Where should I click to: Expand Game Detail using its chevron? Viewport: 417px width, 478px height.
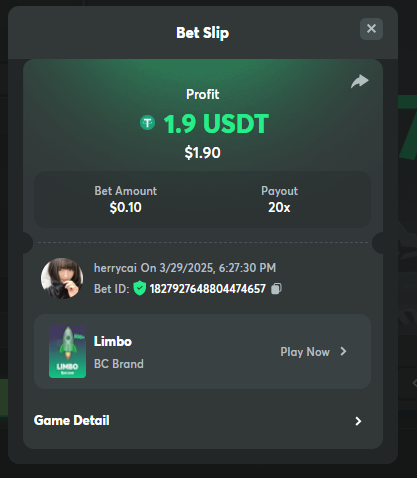(x=358, y=421)
